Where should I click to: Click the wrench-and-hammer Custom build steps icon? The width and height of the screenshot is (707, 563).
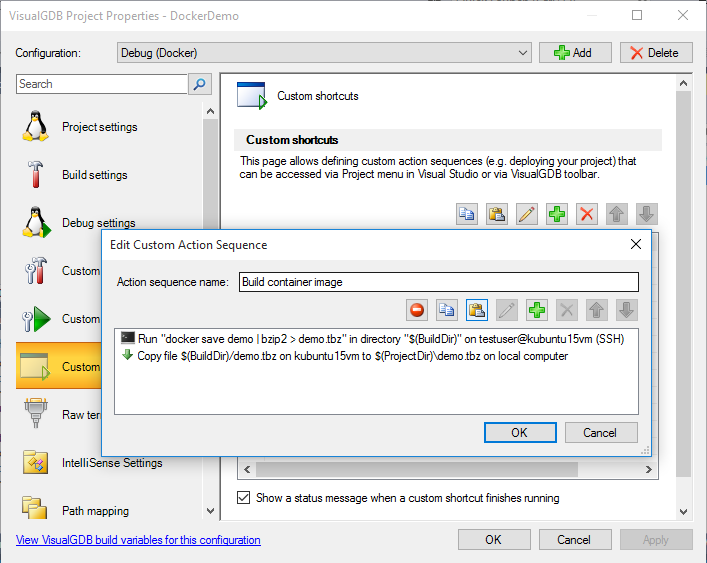[35, 270]
